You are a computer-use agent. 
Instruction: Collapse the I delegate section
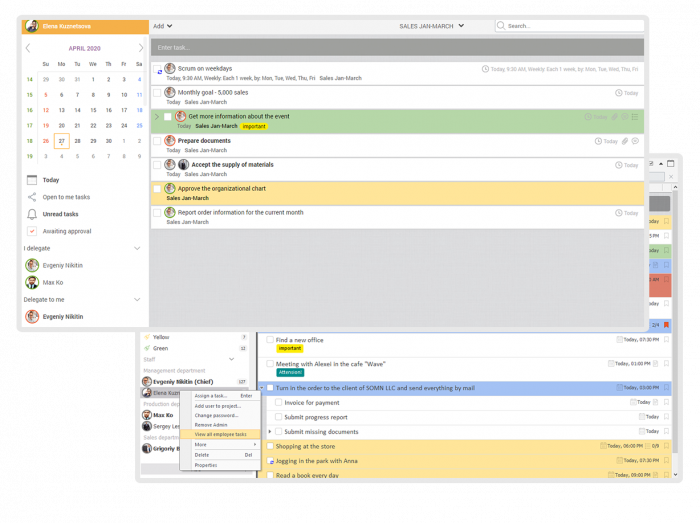click(137, 248)
